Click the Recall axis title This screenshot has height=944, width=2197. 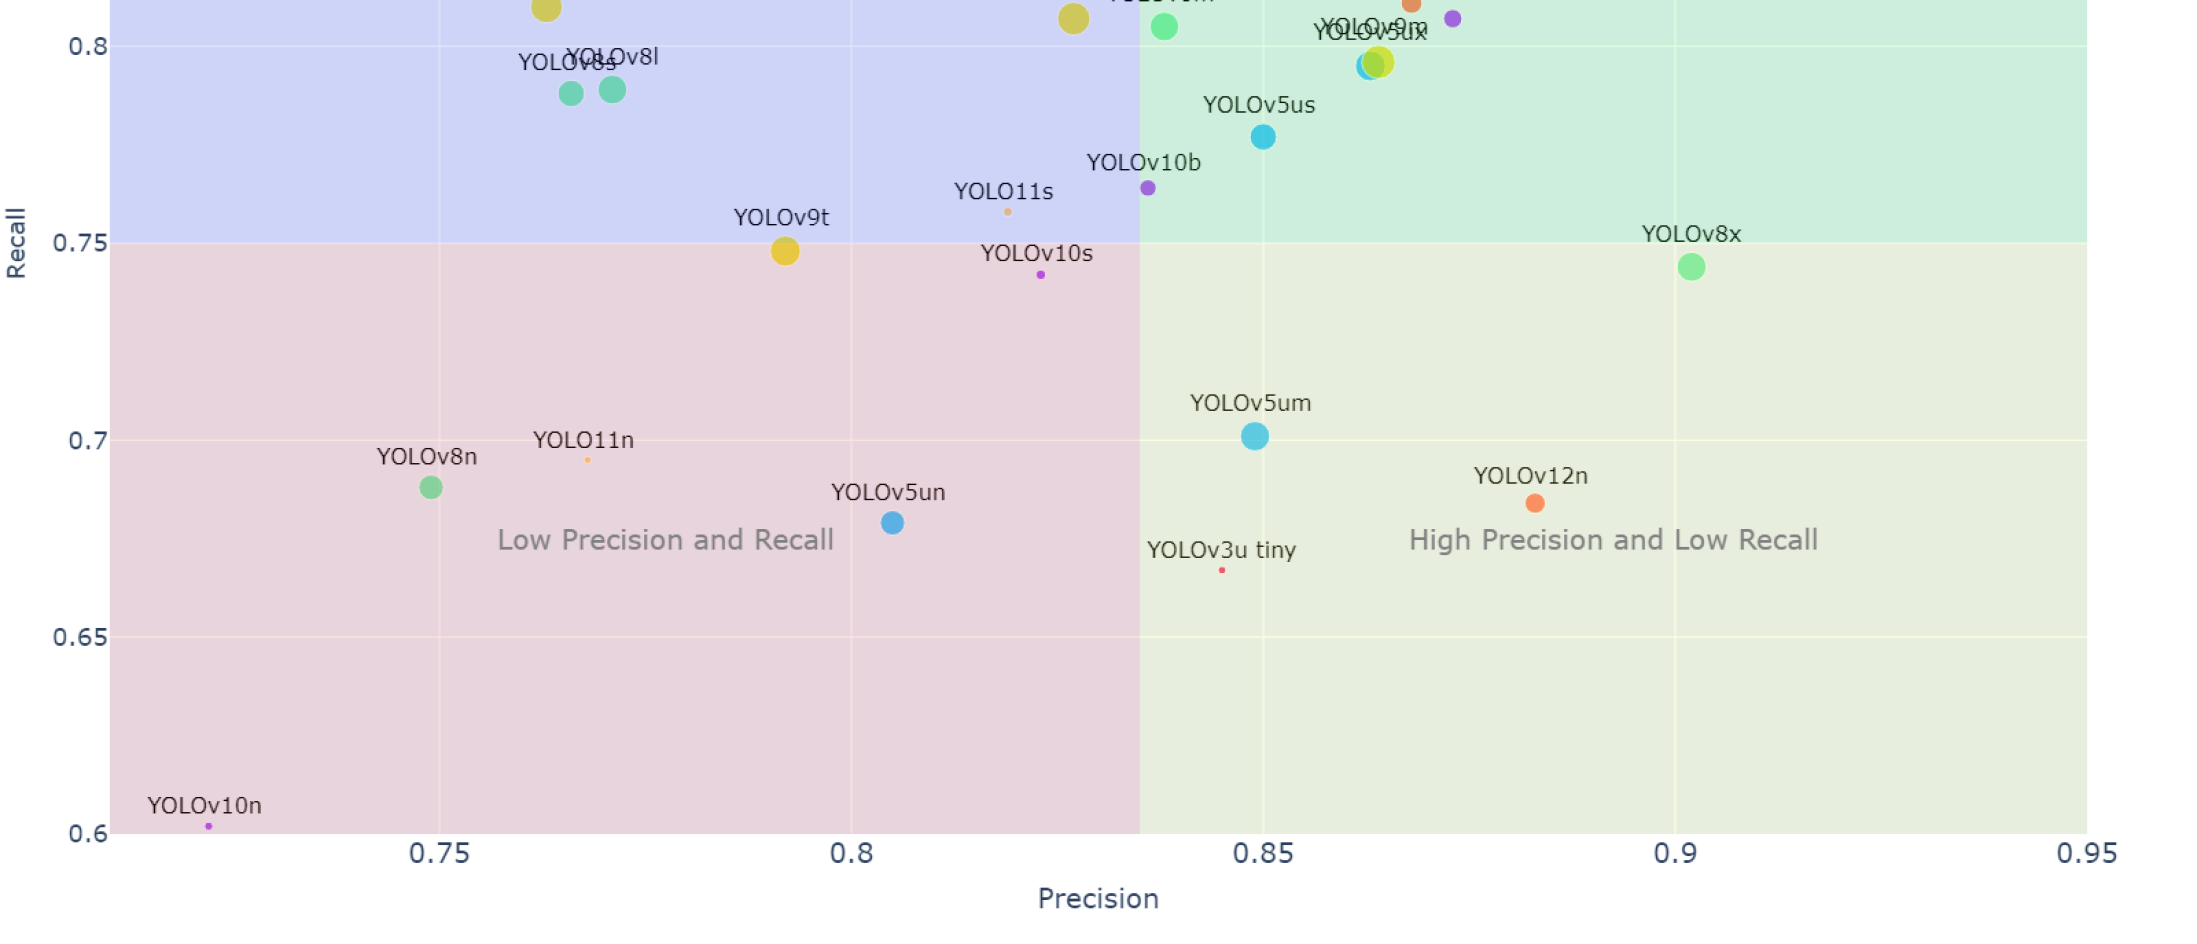16,243
